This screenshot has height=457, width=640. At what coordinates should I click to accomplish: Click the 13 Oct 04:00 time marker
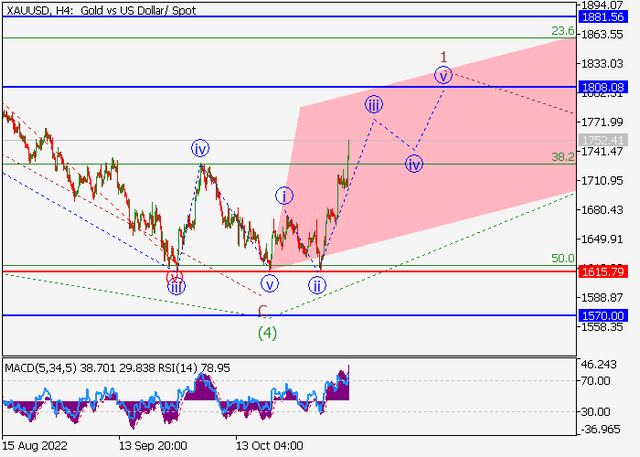click(269, 446)
